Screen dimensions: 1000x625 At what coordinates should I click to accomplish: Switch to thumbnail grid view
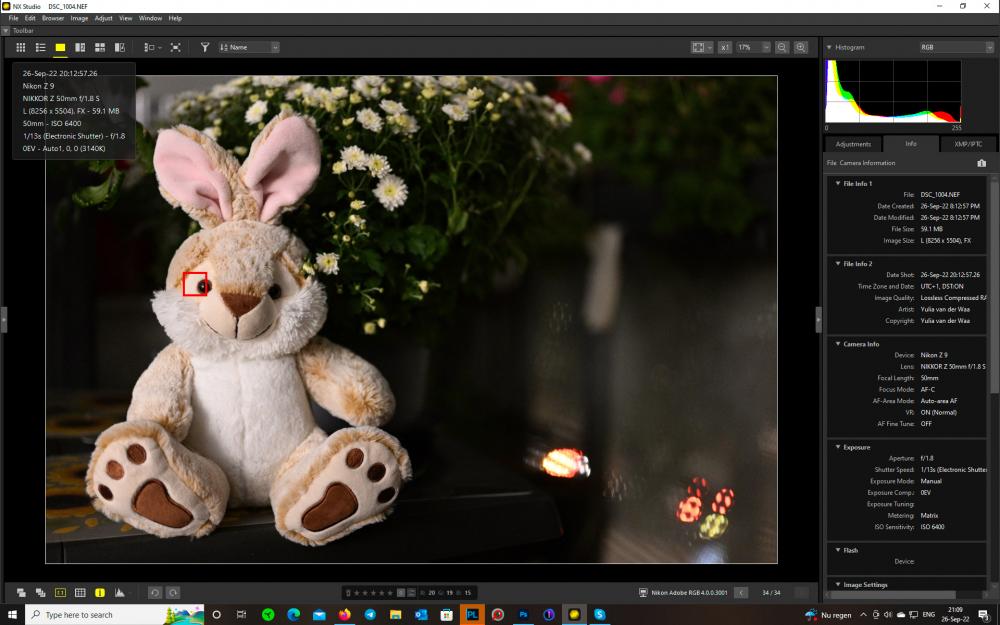coord(20,47)
